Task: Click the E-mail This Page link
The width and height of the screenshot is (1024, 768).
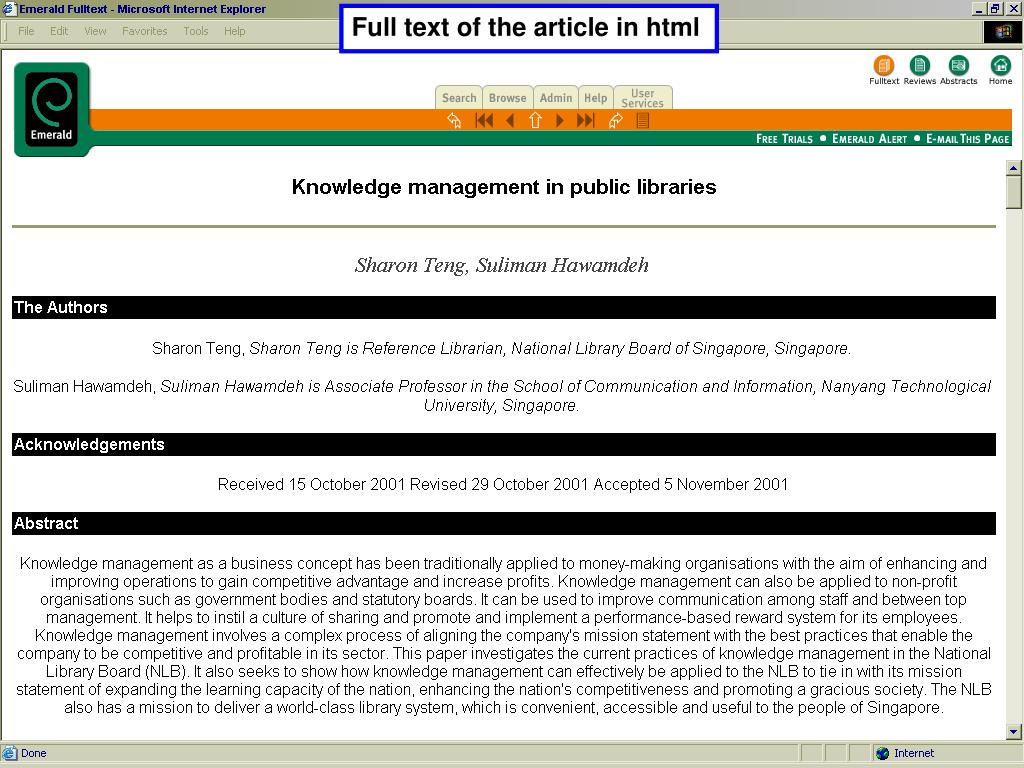Action: point(968,138)
